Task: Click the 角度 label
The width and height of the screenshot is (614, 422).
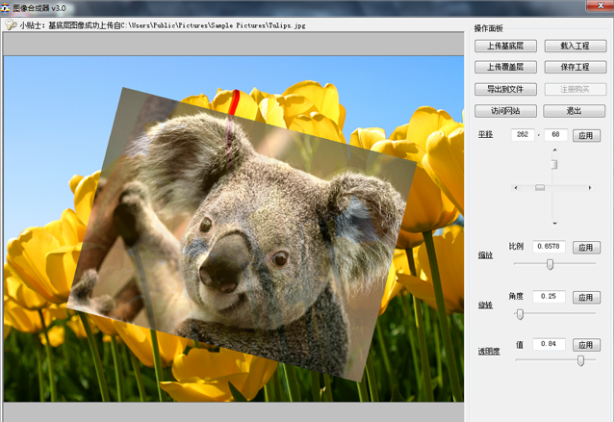Action: (x=516, y=296)
